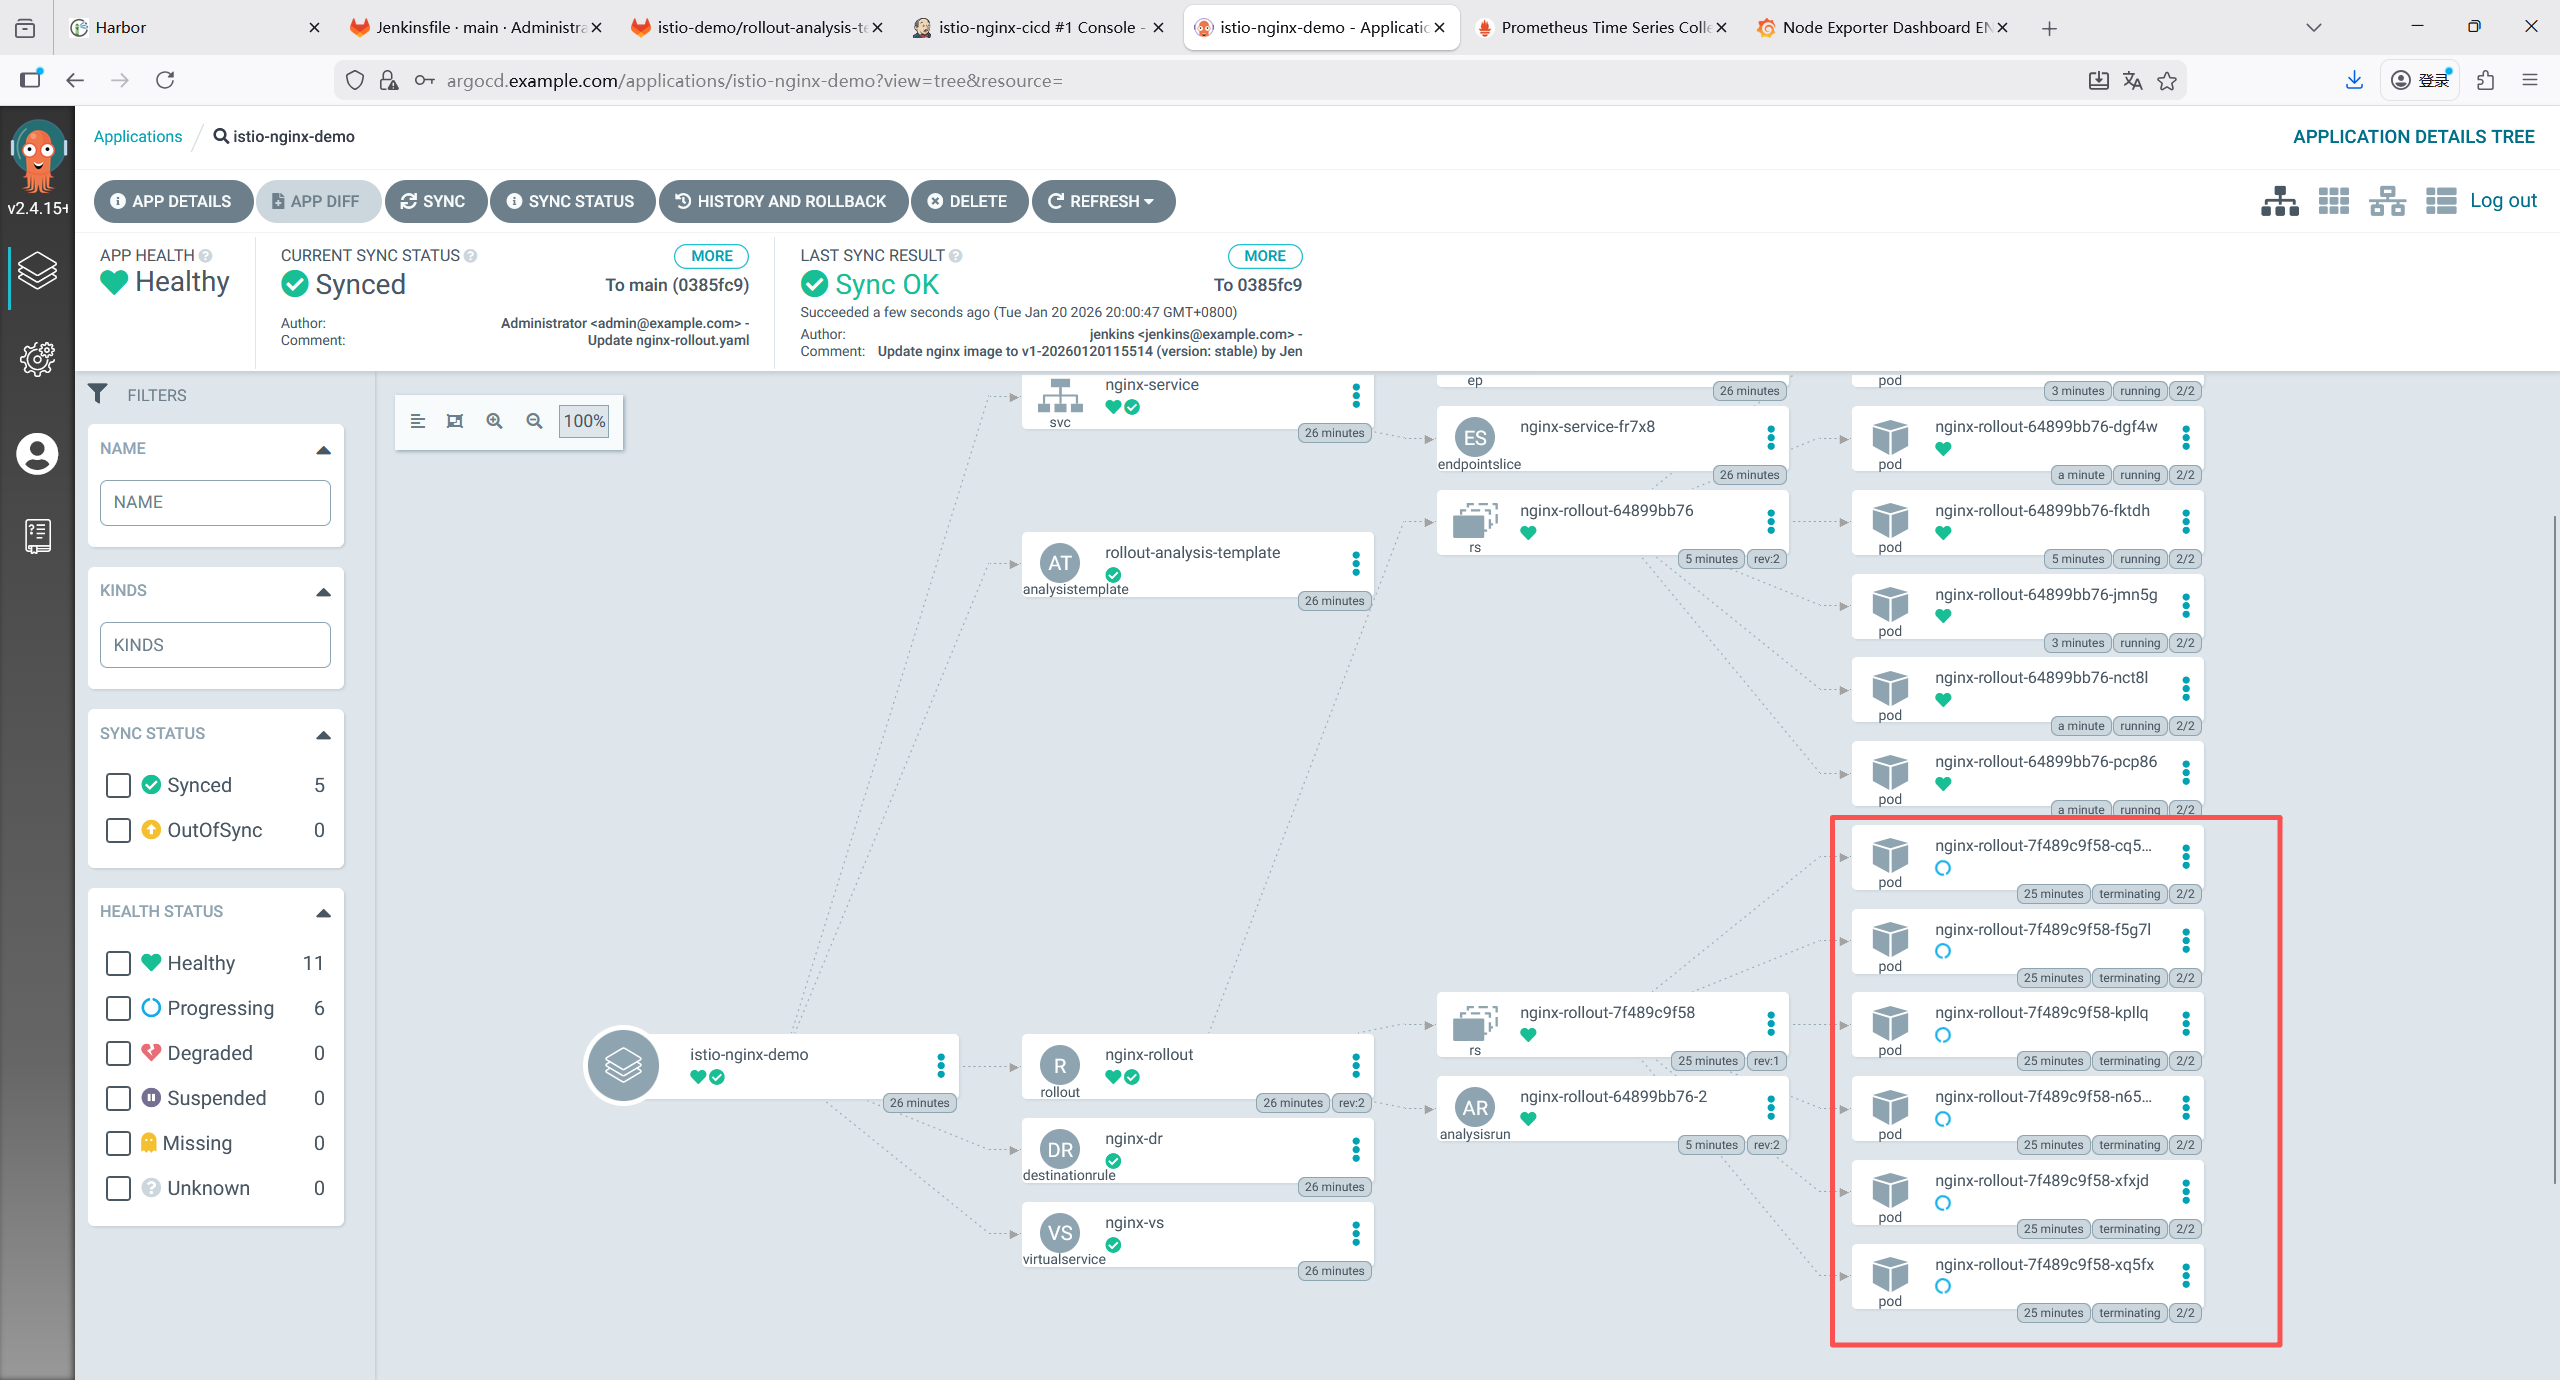Open the kebab menu of the nginx-rollout node
Image resolution: width=2560 pixels, height=1380 pixels.
pos(1356,1066)
